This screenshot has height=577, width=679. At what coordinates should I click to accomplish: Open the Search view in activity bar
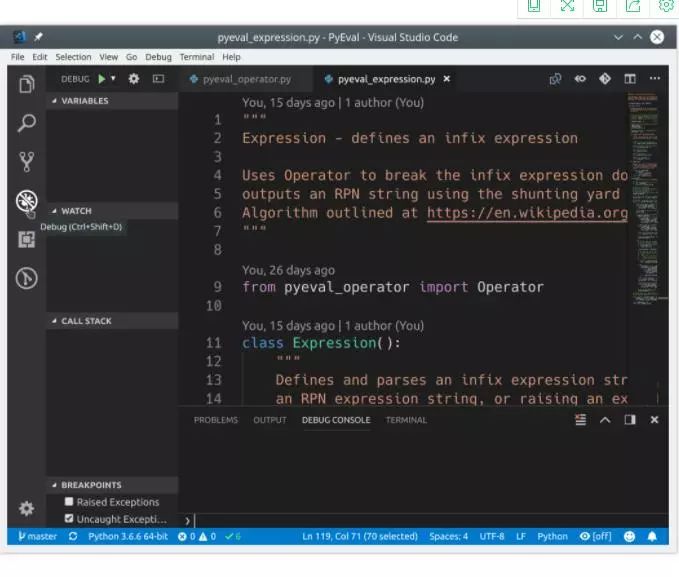click(x=26, y=123)
